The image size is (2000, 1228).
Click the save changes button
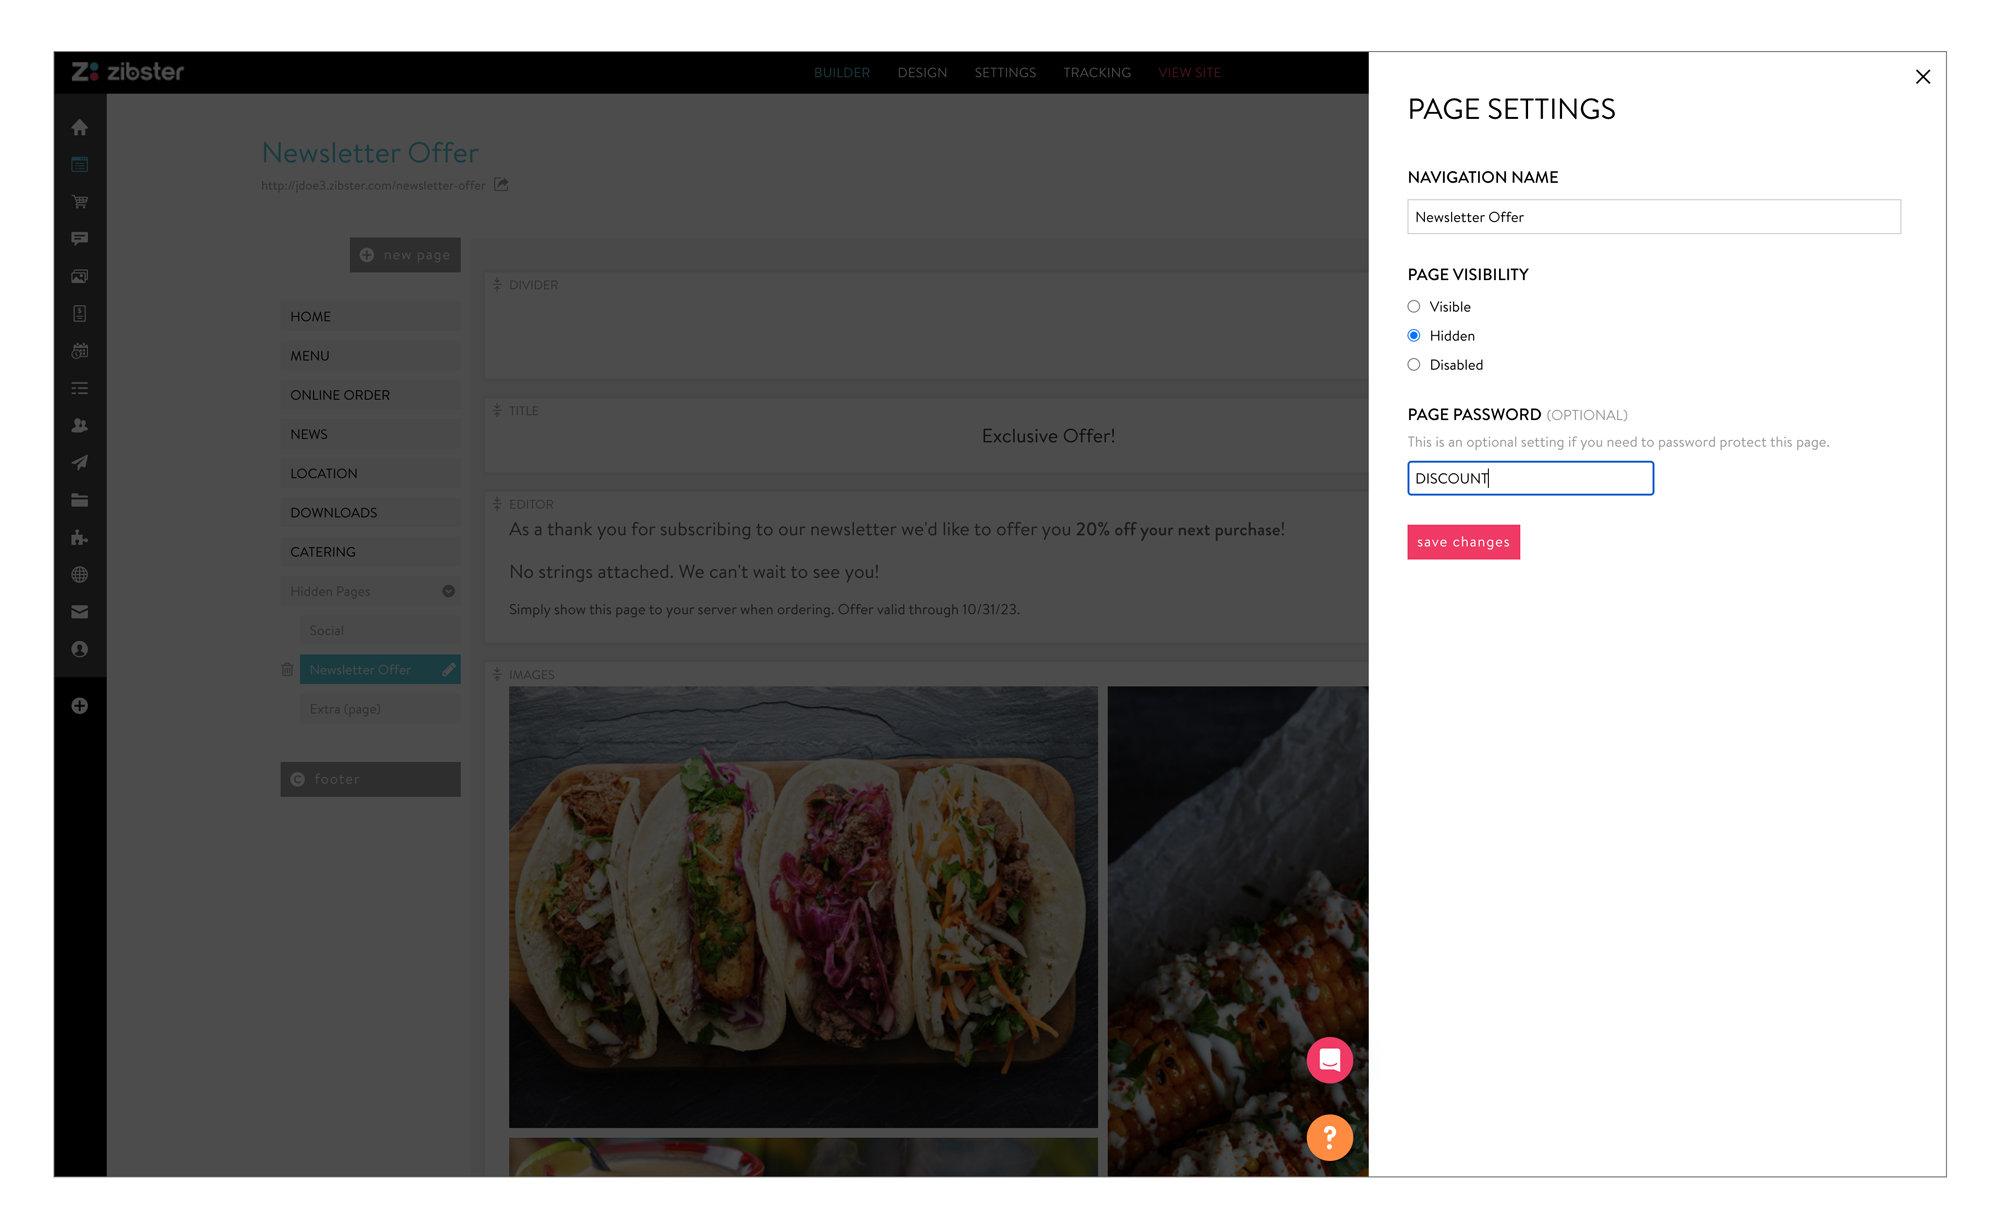[x=1463, y=542]
